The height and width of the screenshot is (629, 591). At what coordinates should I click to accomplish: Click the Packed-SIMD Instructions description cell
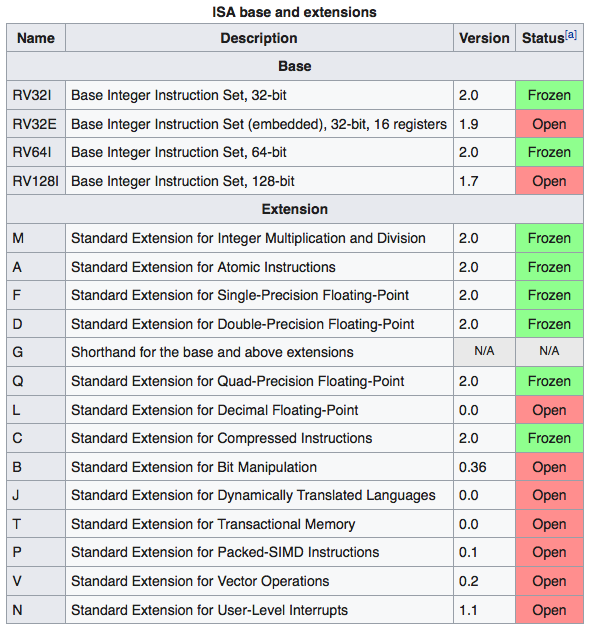pyautogui.click(x=259, y=552)
